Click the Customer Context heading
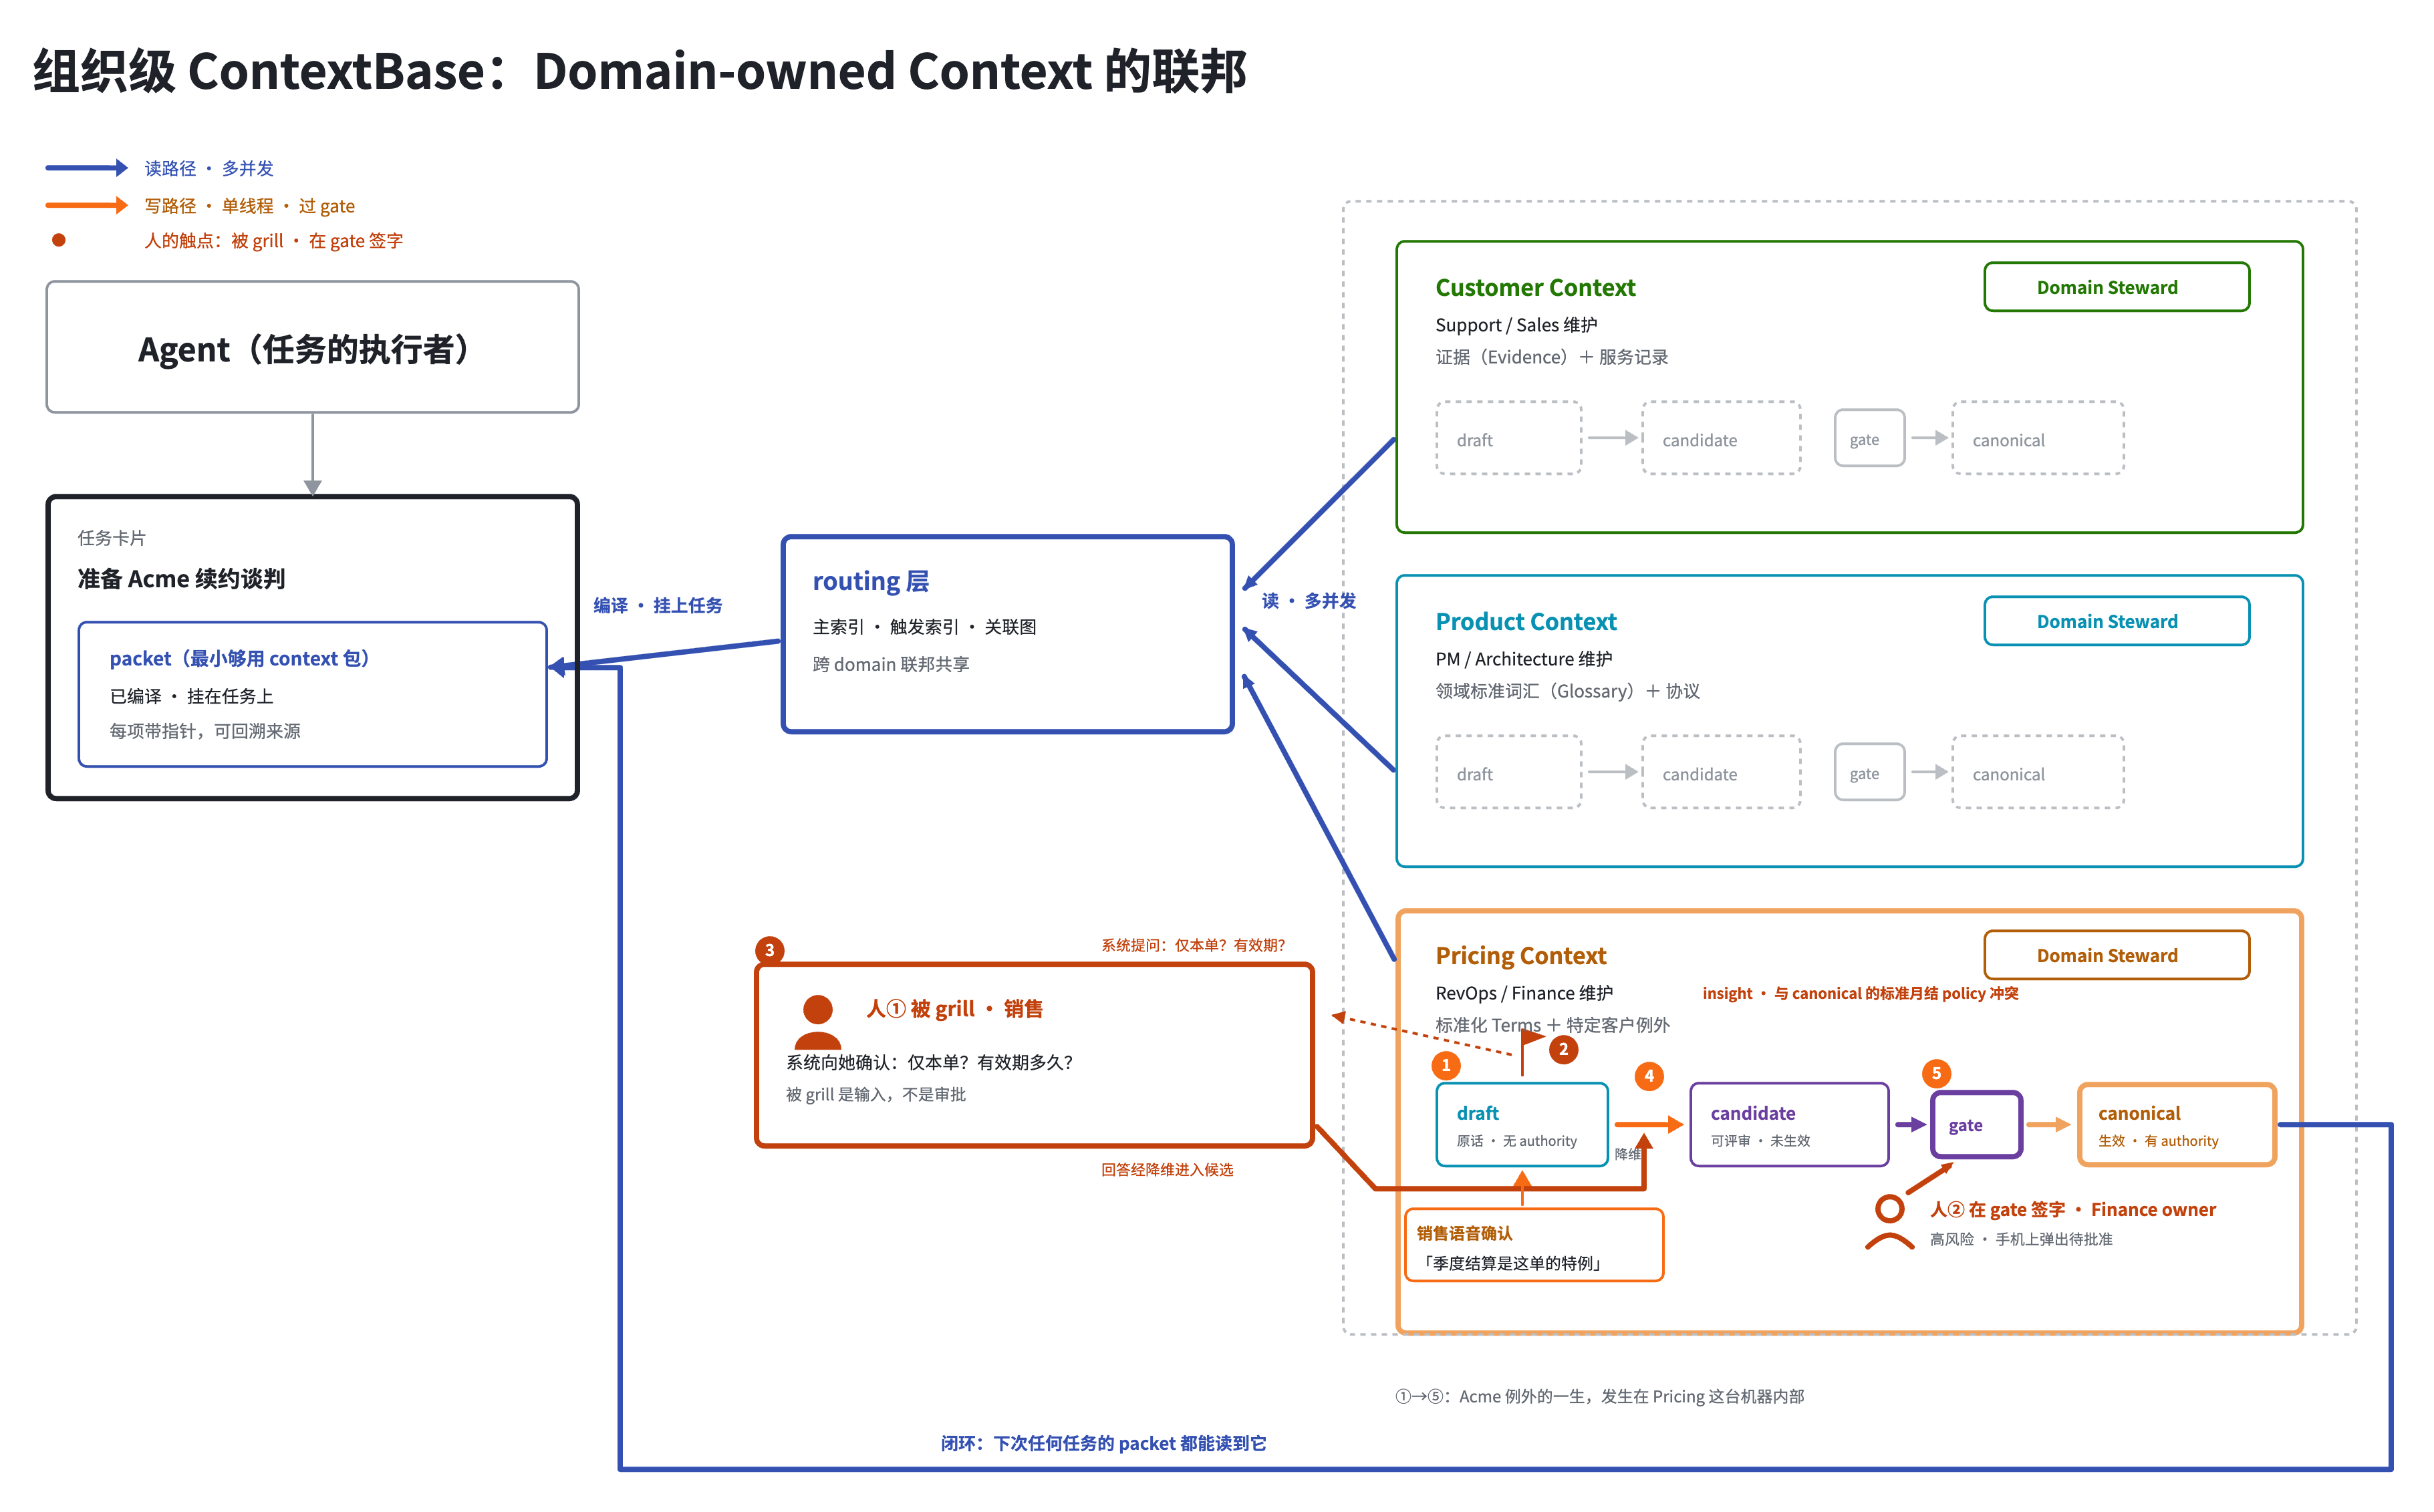Screen dimensions: 2434x1512 click(1535, 287)
